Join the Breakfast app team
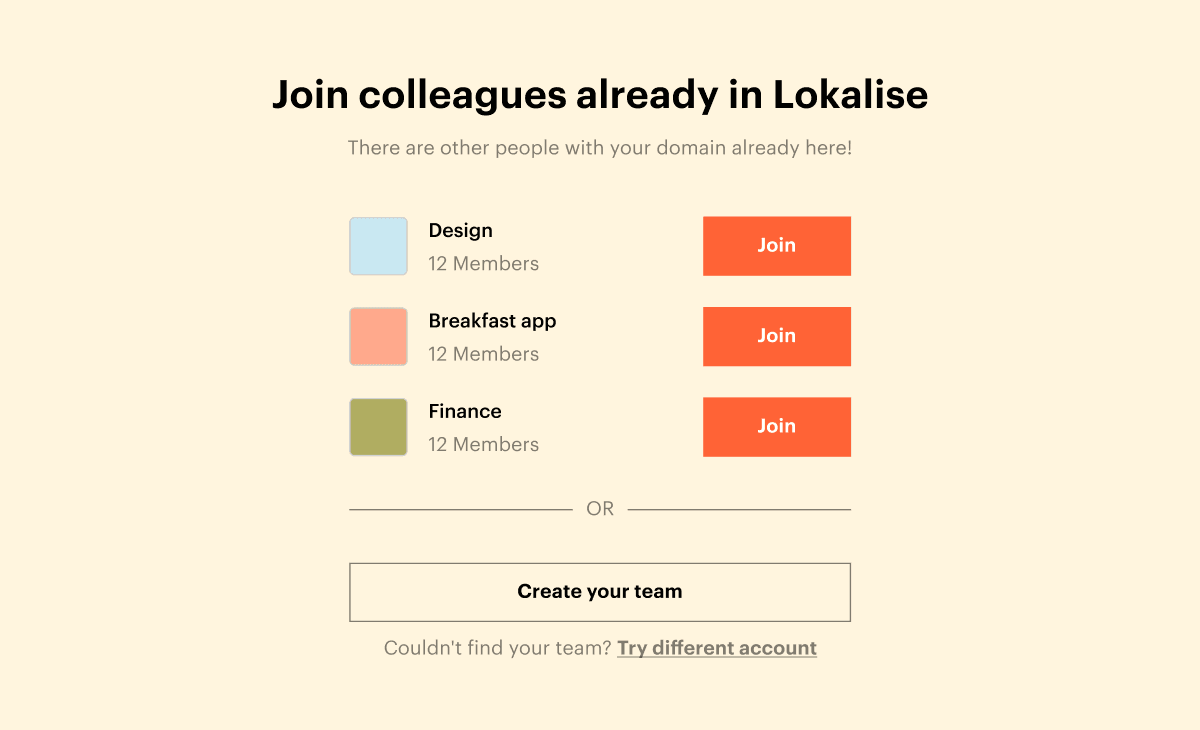This screenshot has height=730, width=1200. (x=776, y=336)
